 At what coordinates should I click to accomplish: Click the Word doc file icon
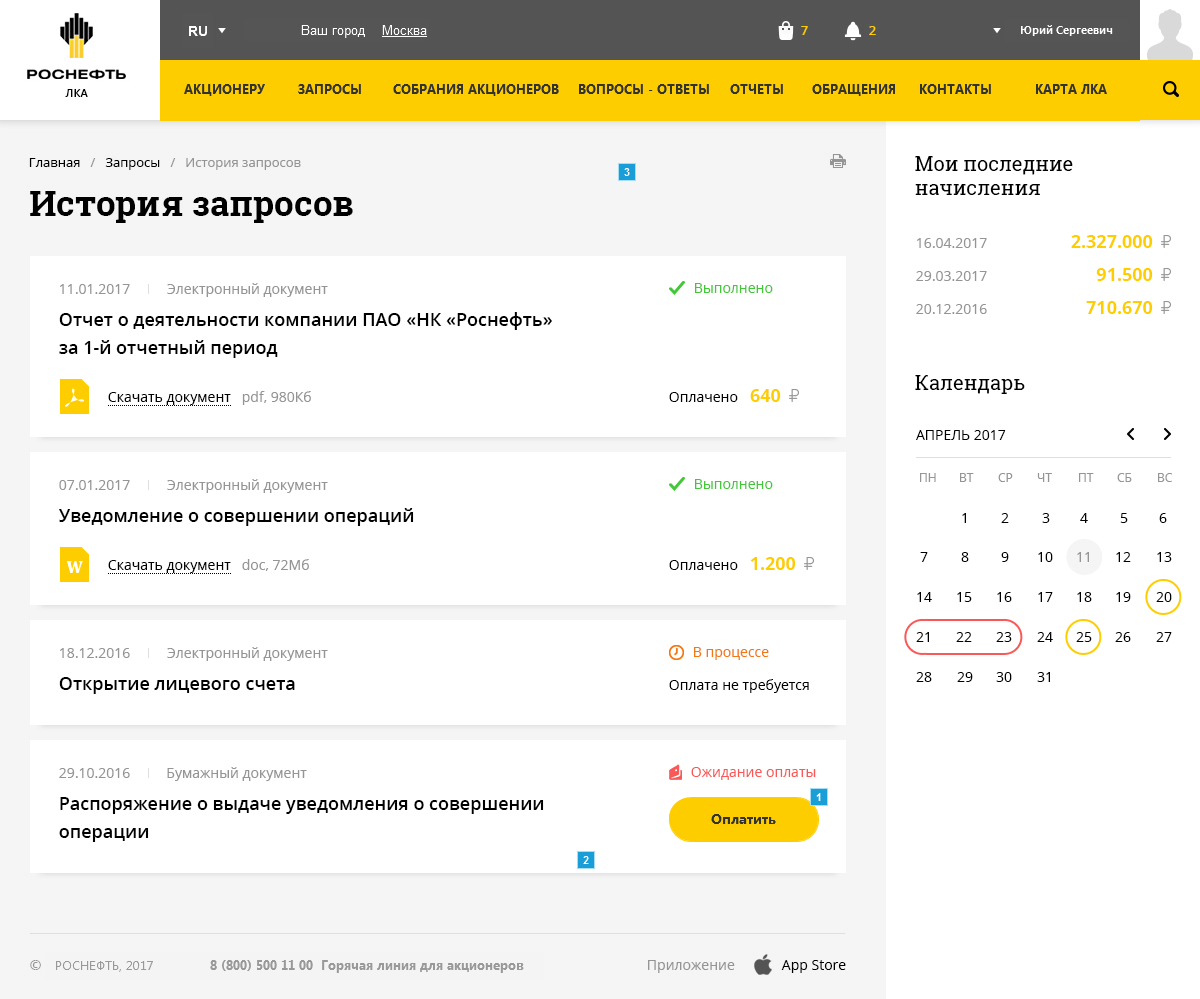click(x=74, y=564)
